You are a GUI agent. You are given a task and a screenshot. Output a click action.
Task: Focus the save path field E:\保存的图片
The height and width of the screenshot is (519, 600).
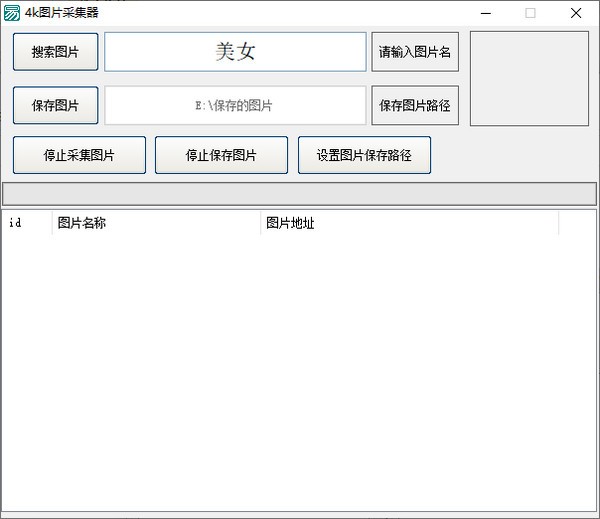[235, 105]
